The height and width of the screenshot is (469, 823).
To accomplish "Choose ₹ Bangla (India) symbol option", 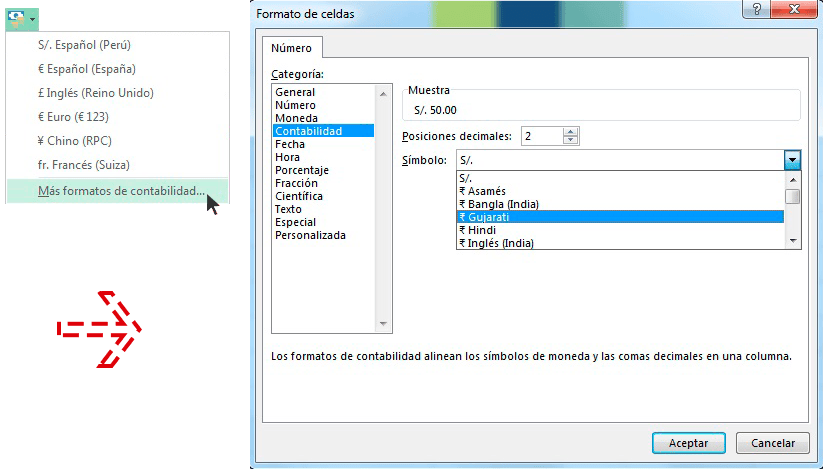I will tap(620, 204).
